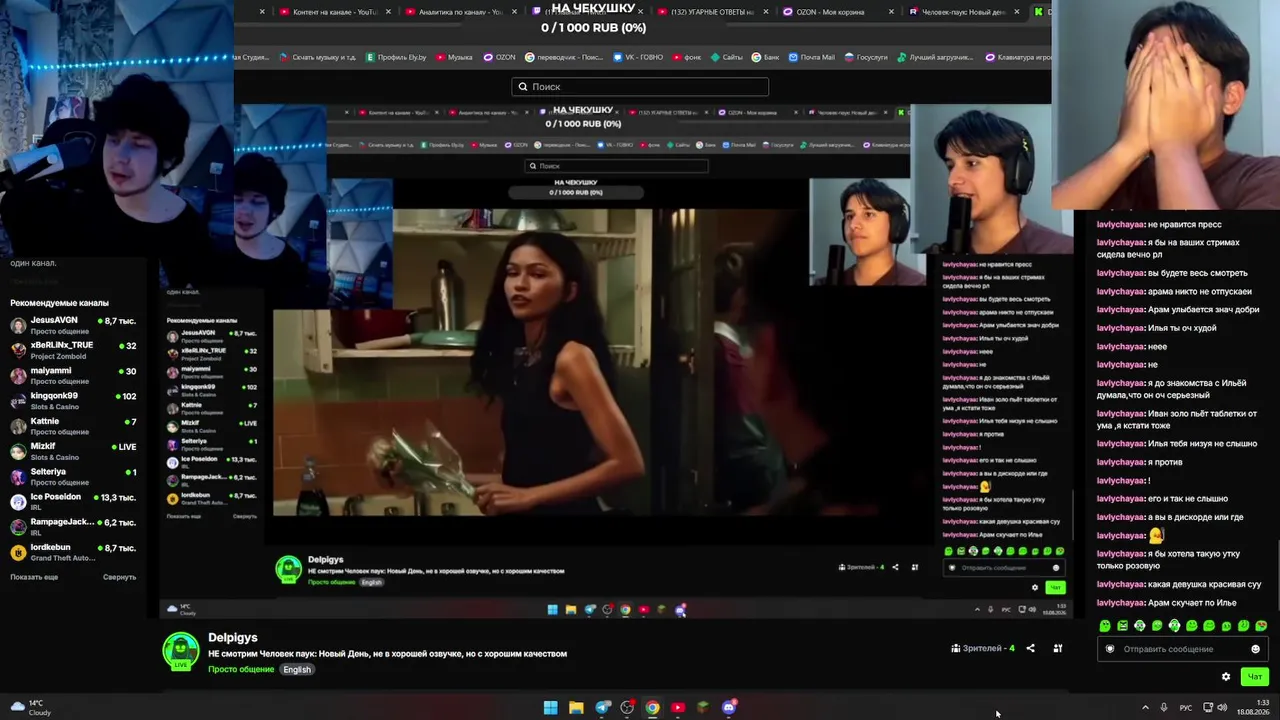This screenshot has height=720, width=1280.
Task: Close the OZON - Моя корзина tab
Action: point(891,12)
